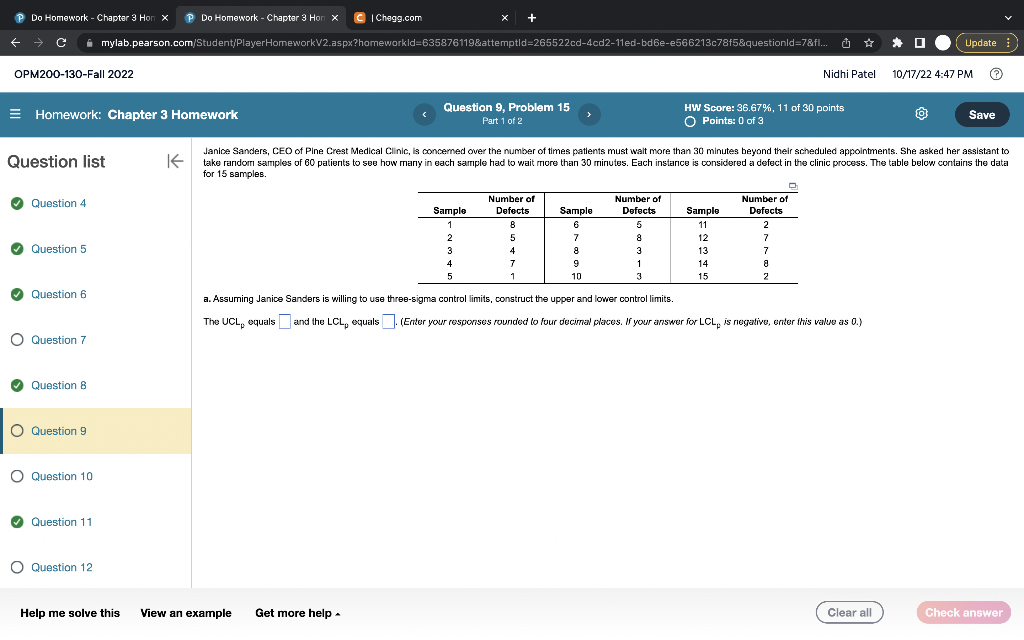
Task: Click the data table popout icon
Action: tap(793, 186)
